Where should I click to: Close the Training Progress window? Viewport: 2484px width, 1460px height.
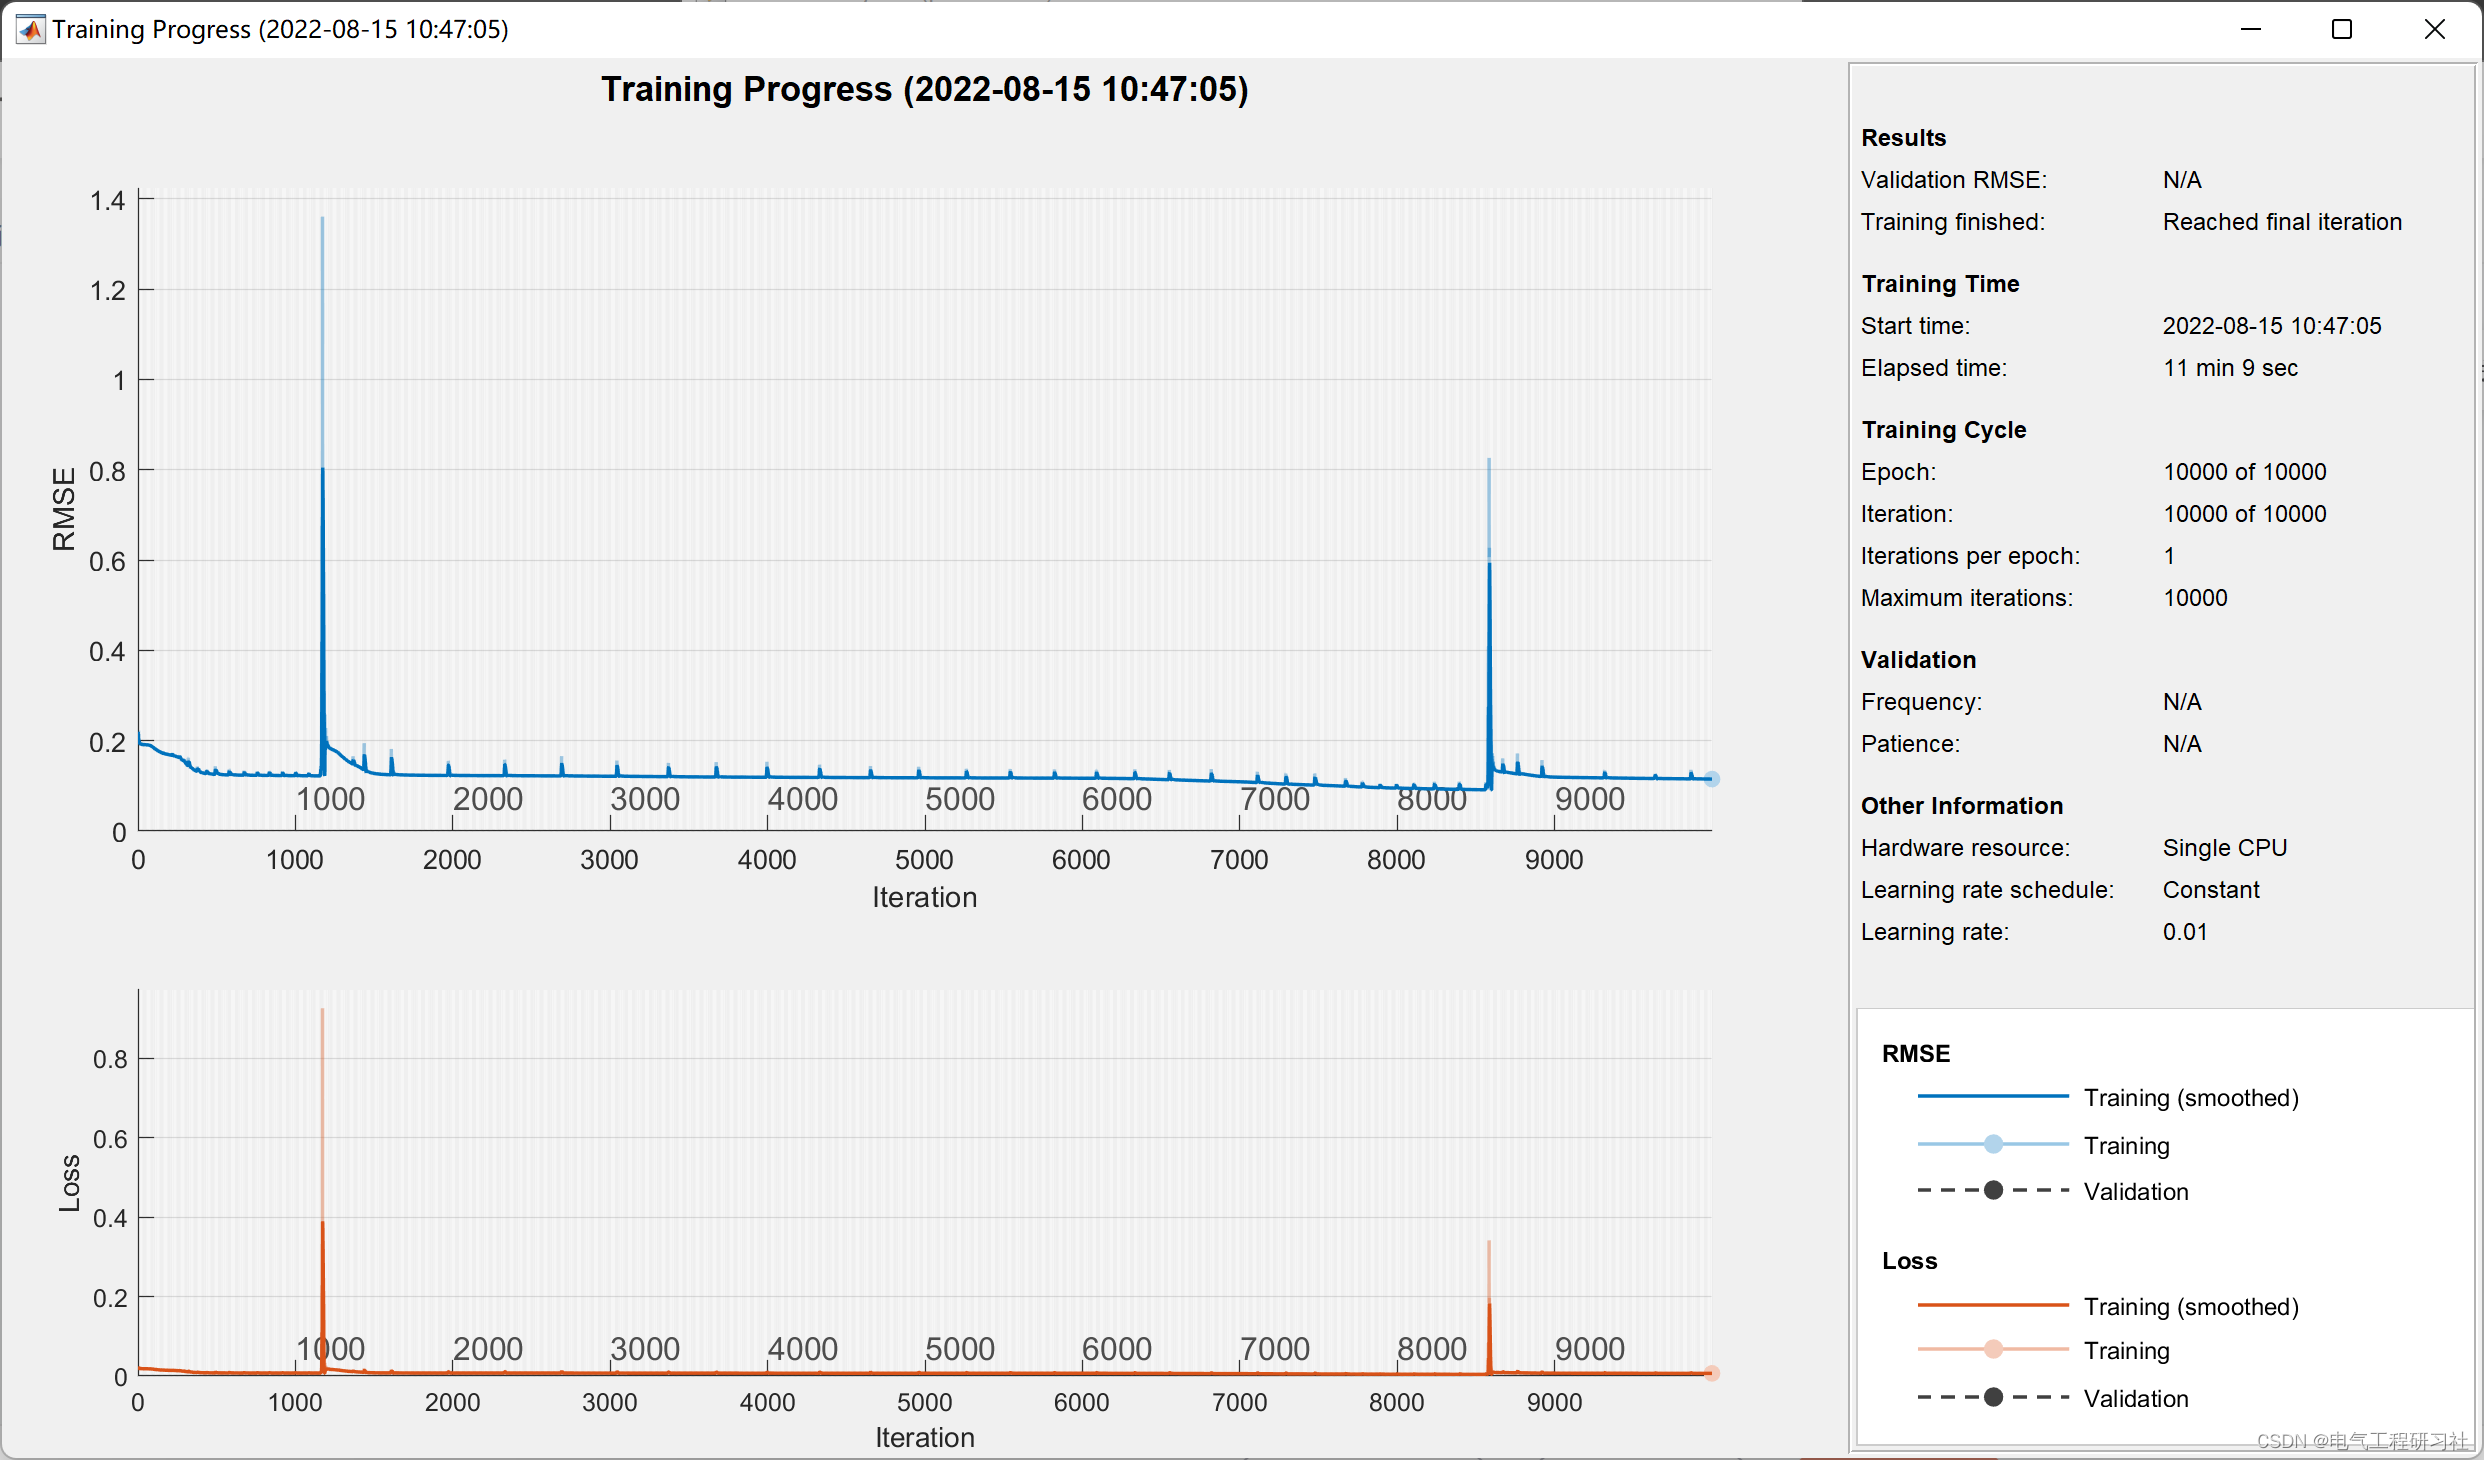(2435, 29)
